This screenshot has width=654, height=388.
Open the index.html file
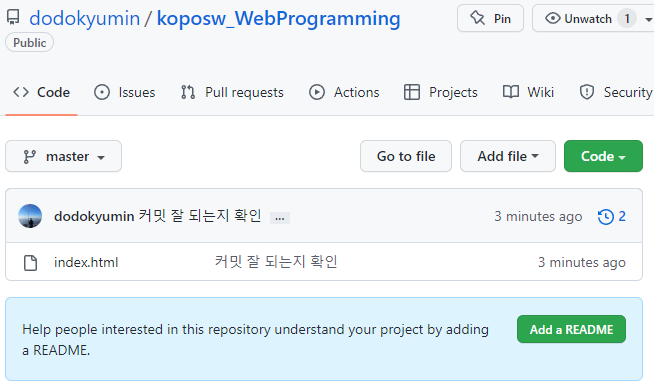[86, 262]
